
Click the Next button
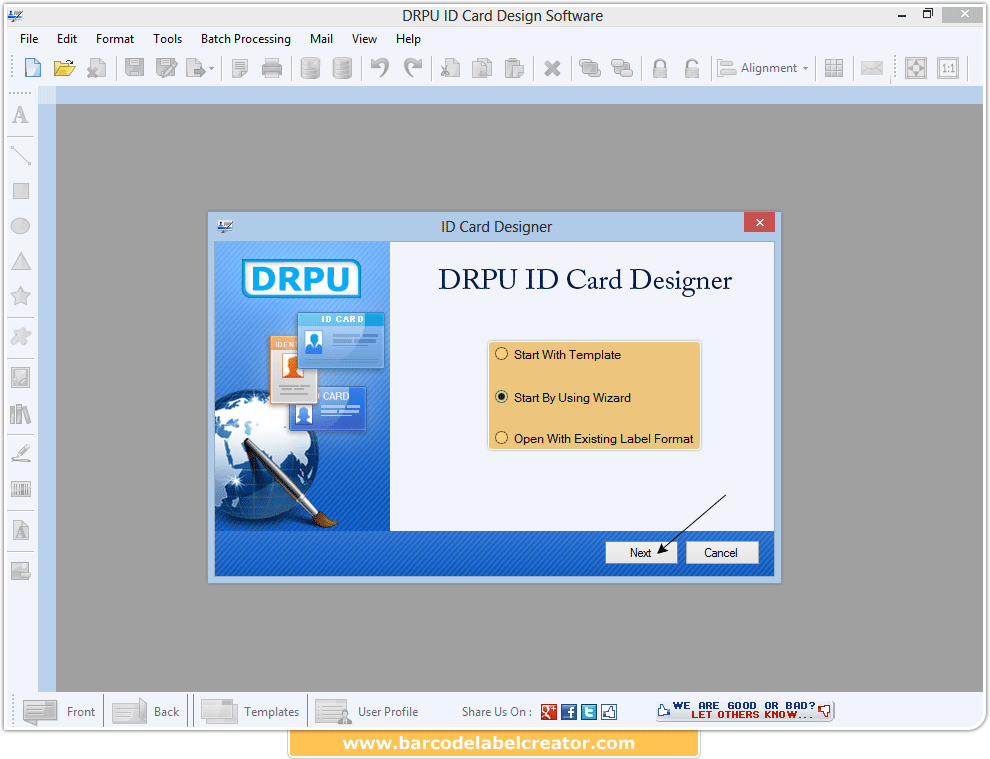pyautogui.click(x=641, y=553)
